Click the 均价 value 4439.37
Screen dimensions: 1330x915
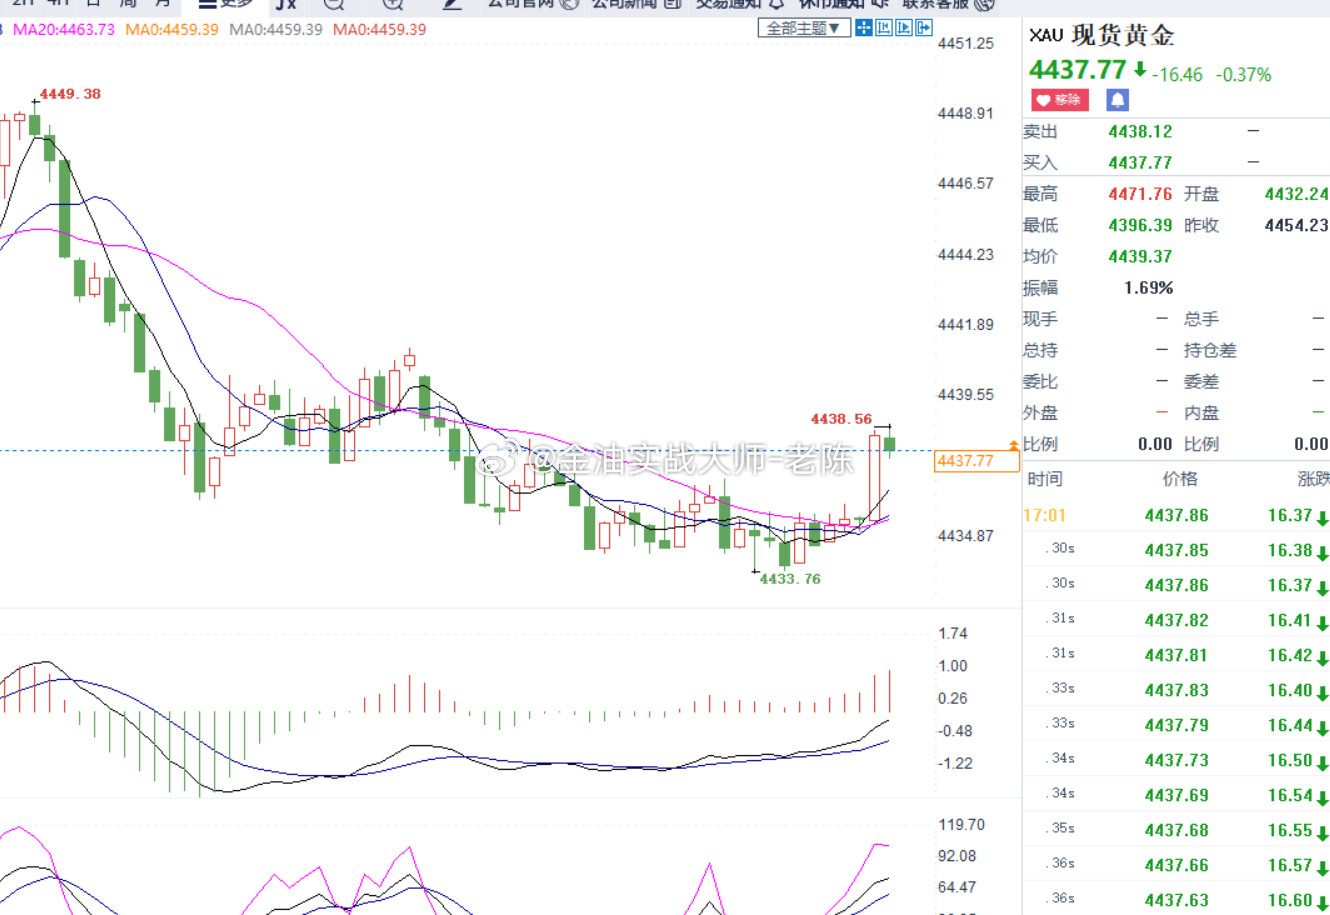1140,257
